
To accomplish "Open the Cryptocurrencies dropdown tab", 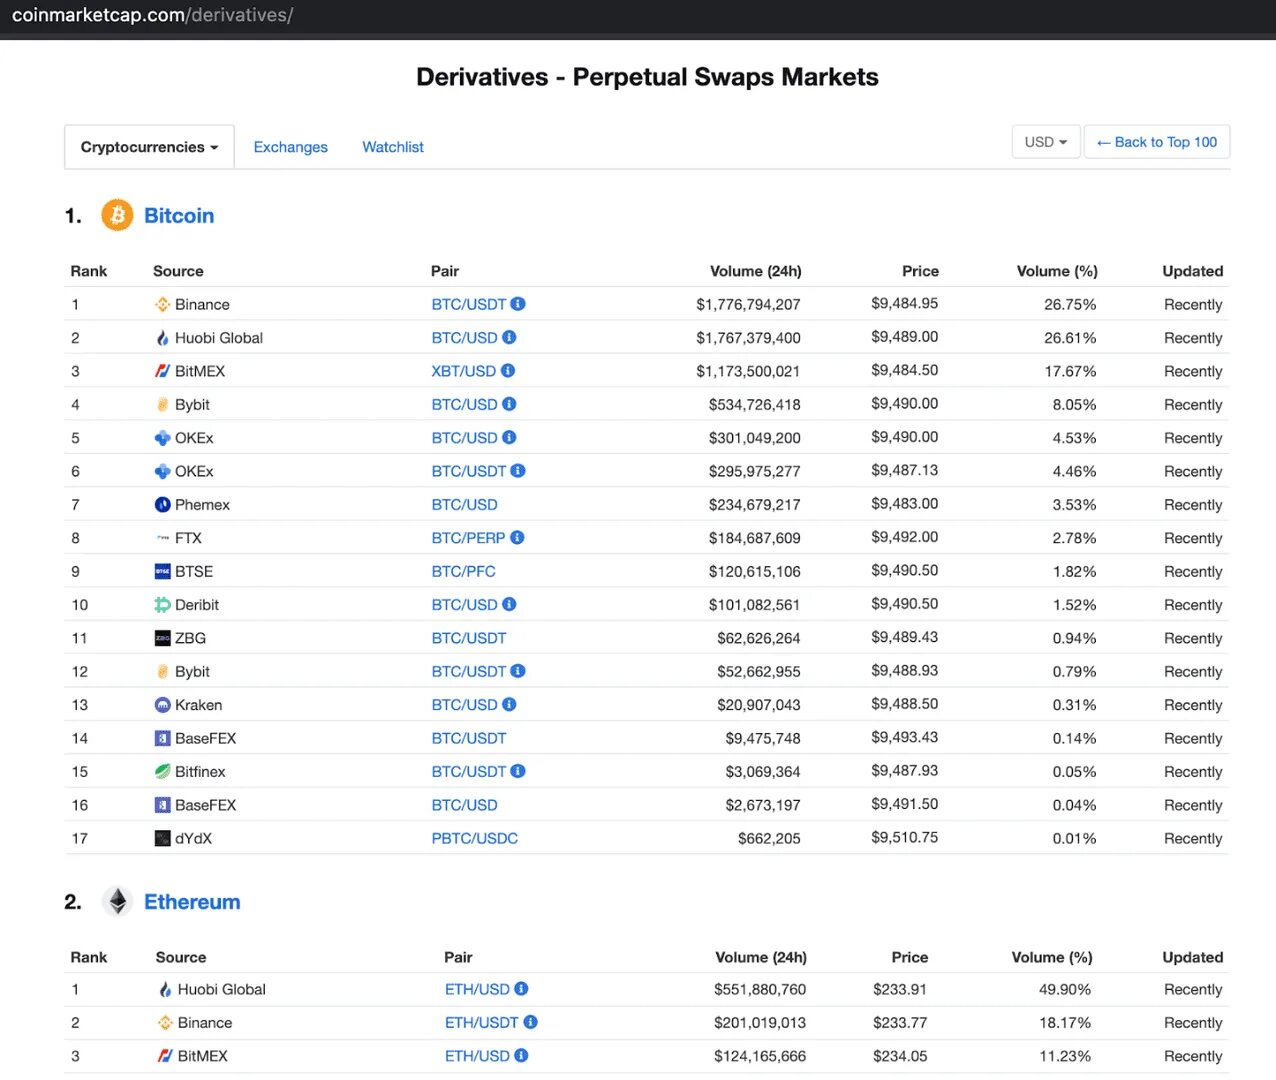I will (150, 147).
